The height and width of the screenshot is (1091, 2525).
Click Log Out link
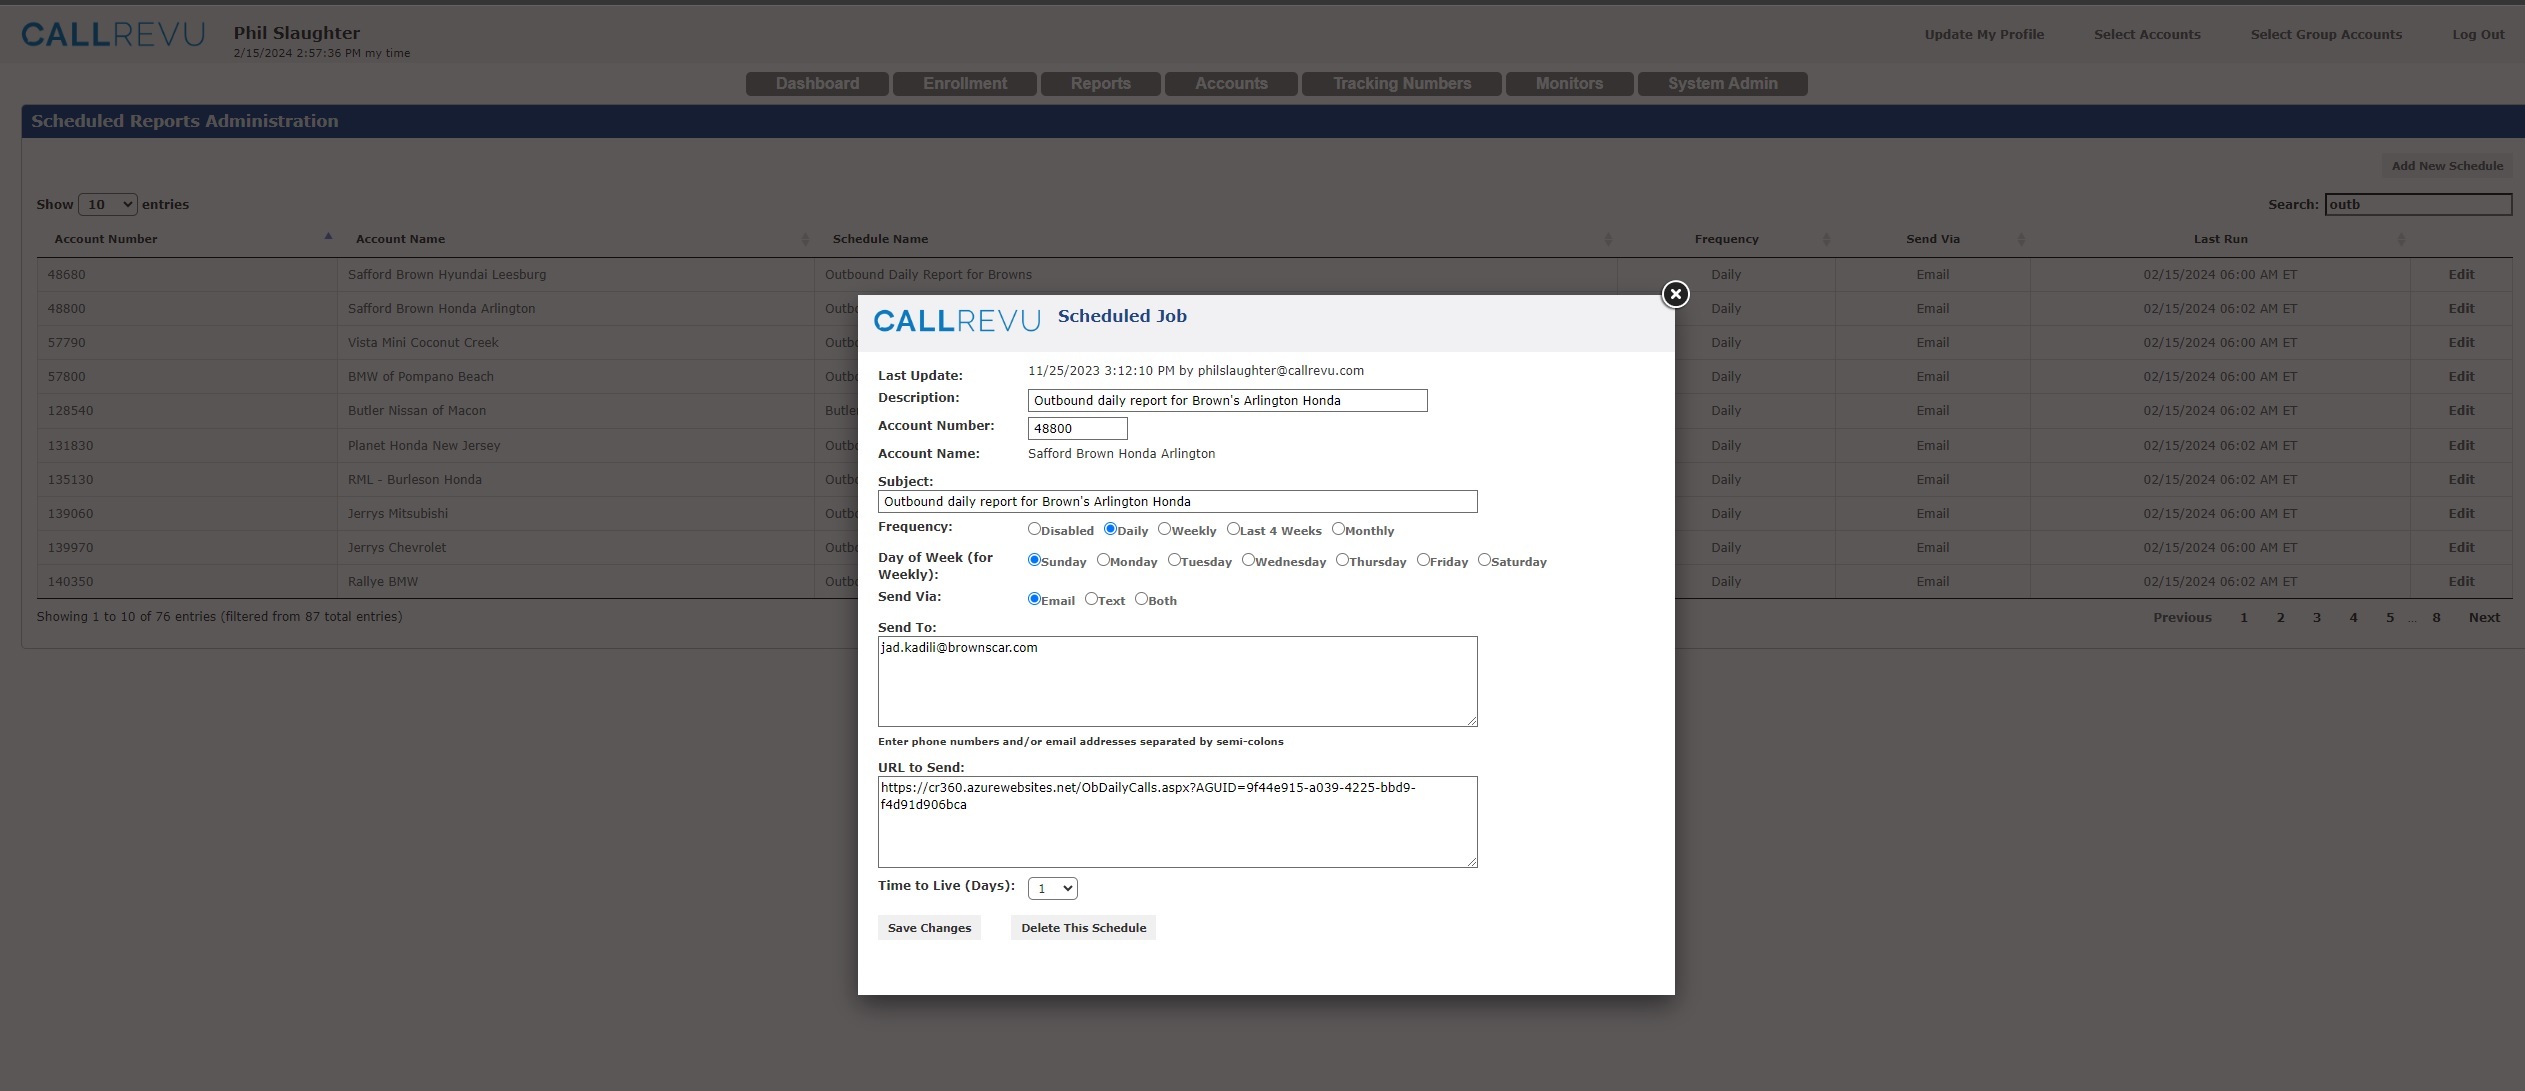click(2478, 34)
